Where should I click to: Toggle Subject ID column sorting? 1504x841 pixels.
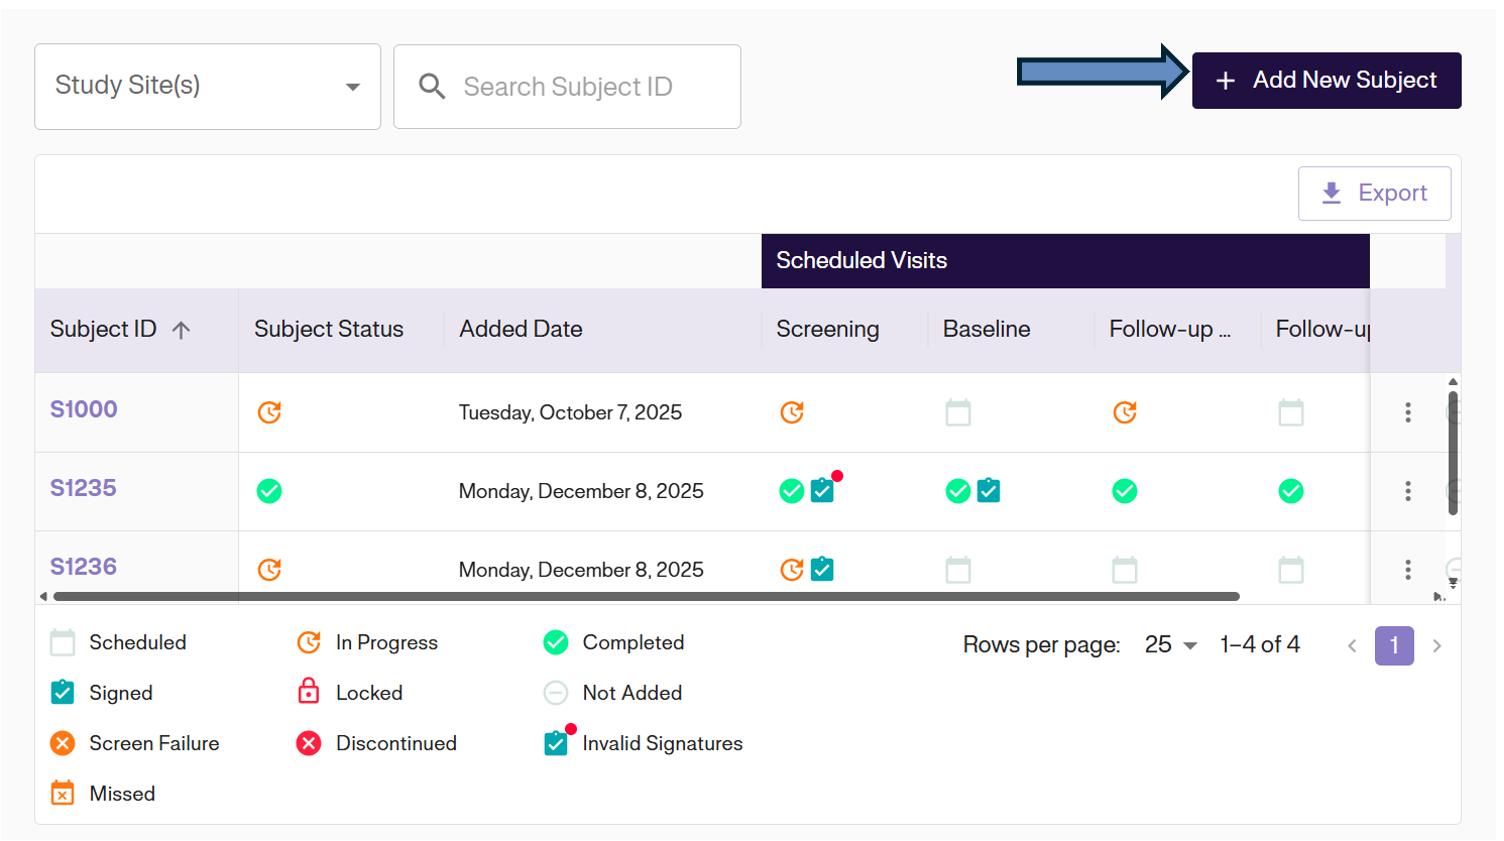coord(119,328)
